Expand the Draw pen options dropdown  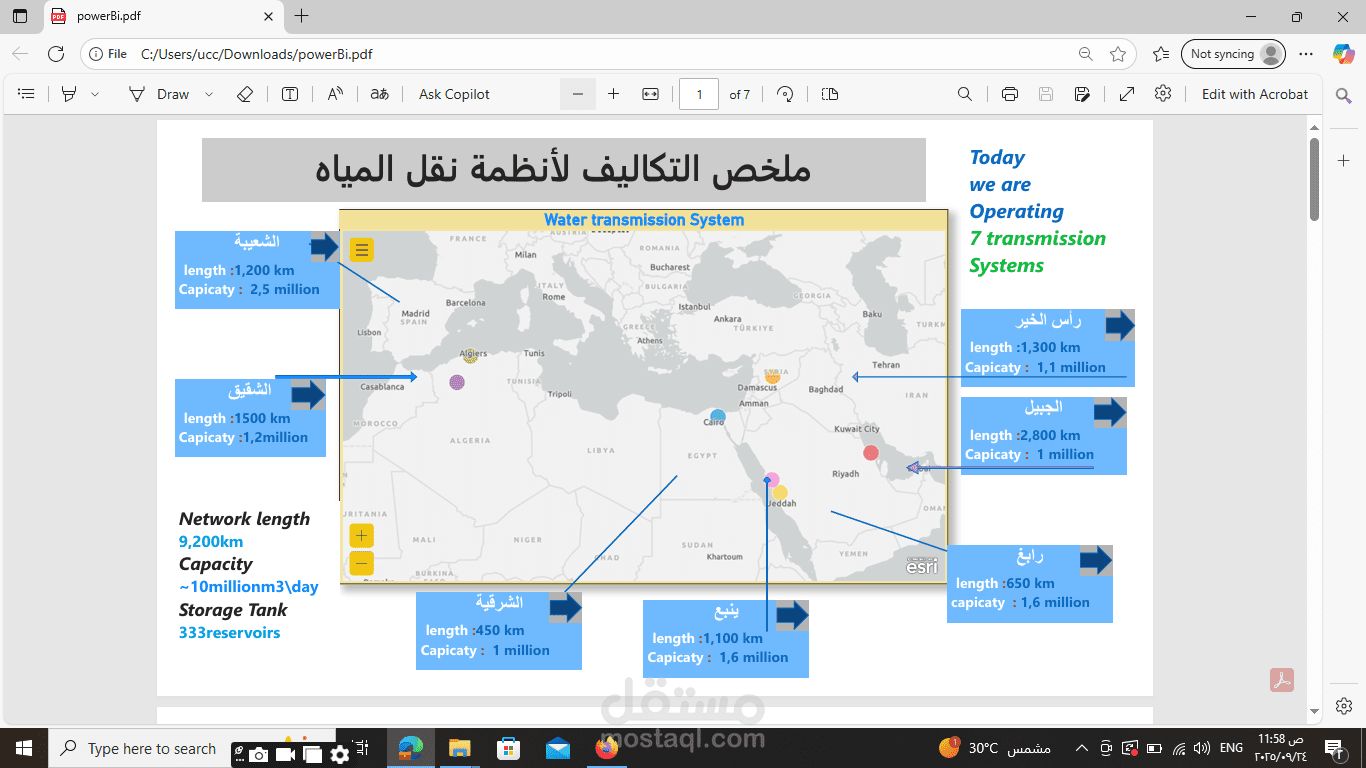tap(208, 94)
